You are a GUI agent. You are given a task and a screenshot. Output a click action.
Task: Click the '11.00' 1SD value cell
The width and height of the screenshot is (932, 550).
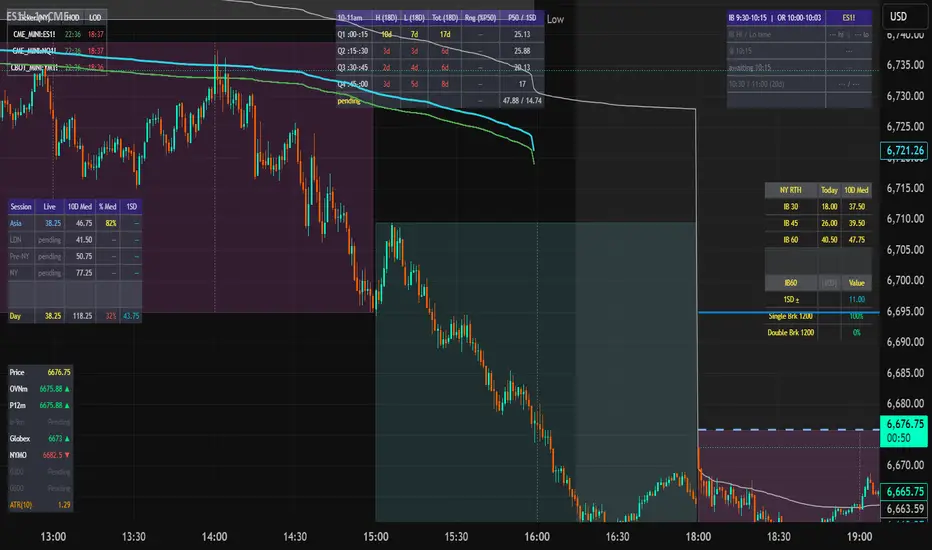point(857,300)
